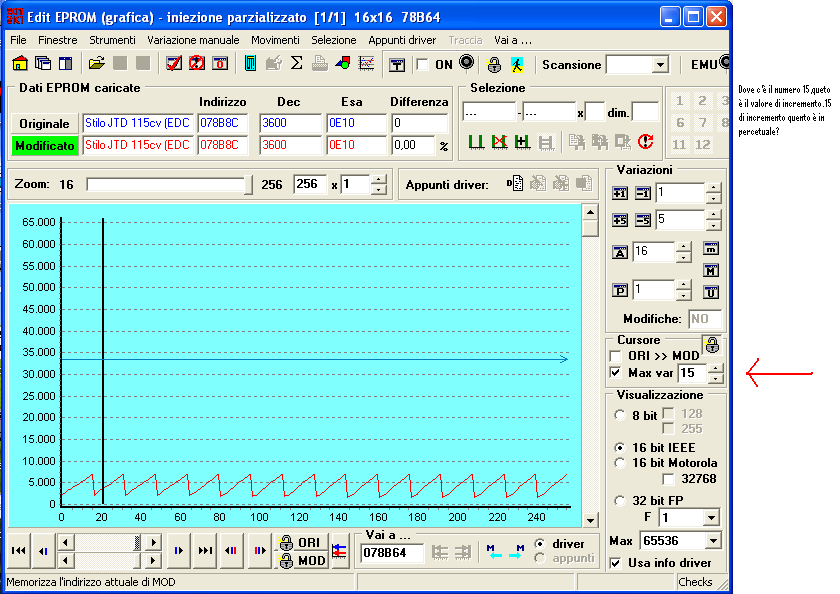Click the driver notes document icon
This screenshot has height=594, width=840.
515,184
